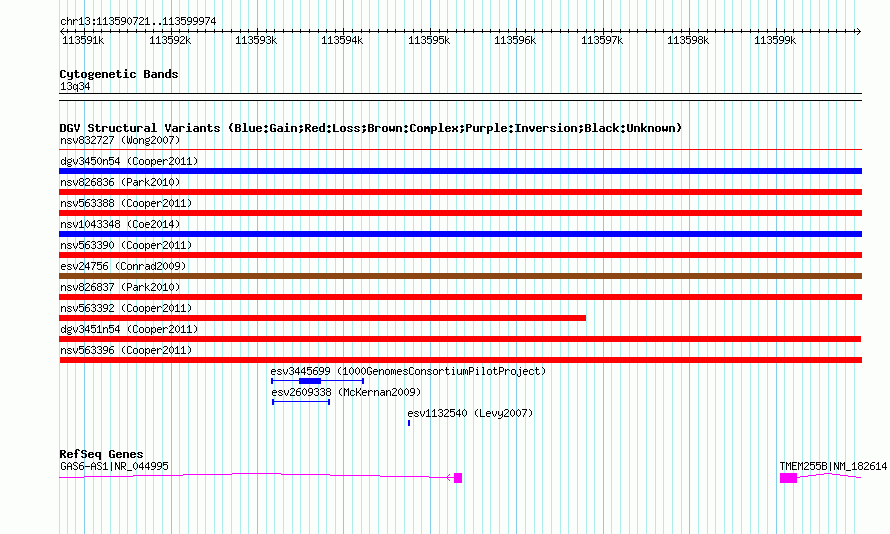Click the red nsv563388 loss bar
Image resolution: width=890 pixels, height=534 pixels.
click(x=460, y=213)
